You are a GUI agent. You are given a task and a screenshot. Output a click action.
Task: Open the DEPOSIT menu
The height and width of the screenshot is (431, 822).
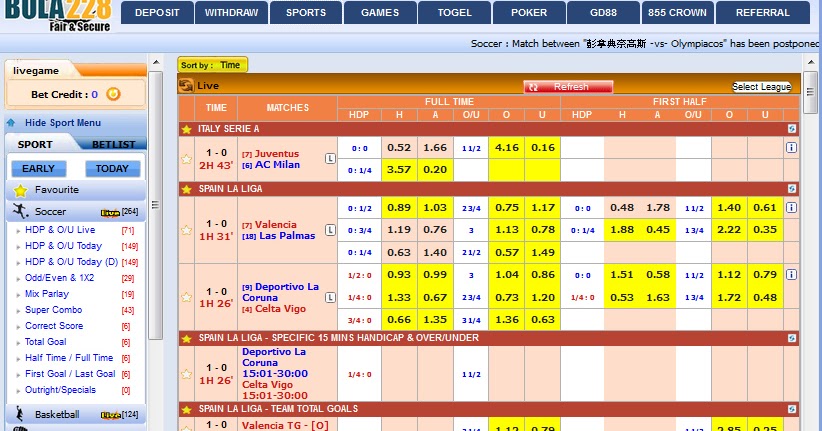tap(157, 13)
